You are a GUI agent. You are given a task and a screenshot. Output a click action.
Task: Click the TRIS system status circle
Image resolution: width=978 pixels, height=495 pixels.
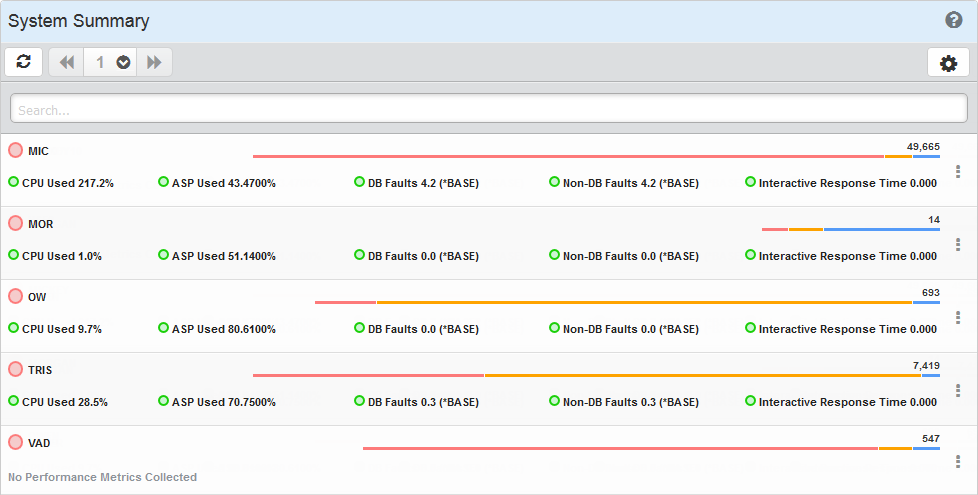point(15,369)
